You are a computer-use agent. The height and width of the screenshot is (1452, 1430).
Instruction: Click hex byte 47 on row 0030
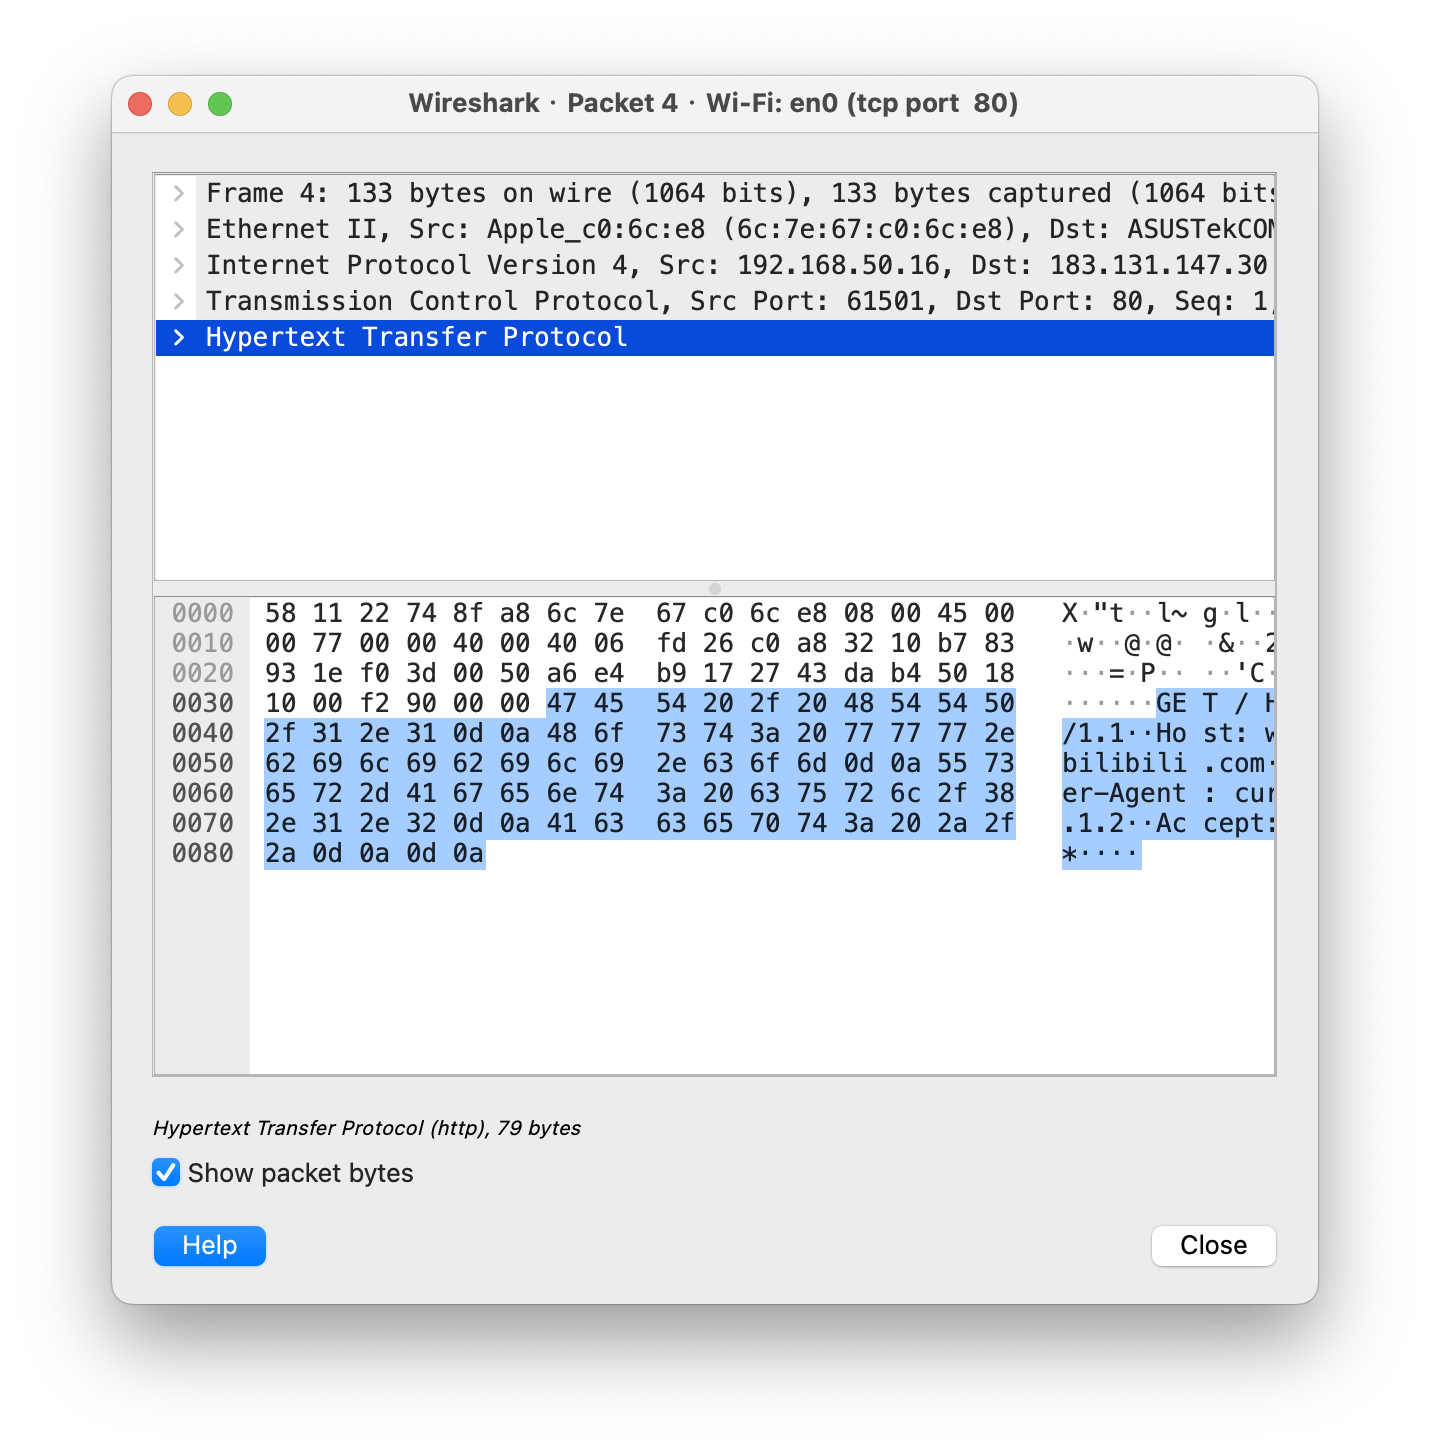tap(562, 703)
